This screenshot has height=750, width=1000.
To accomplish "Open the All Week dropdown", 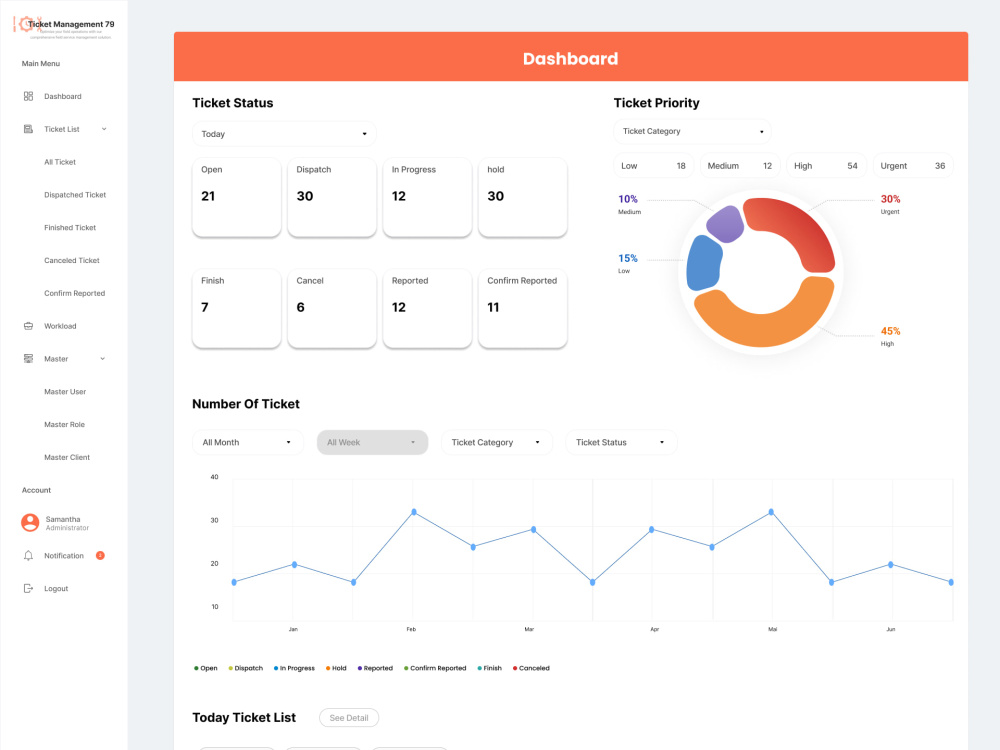I will pyautogui.click(x=372, y=442).
